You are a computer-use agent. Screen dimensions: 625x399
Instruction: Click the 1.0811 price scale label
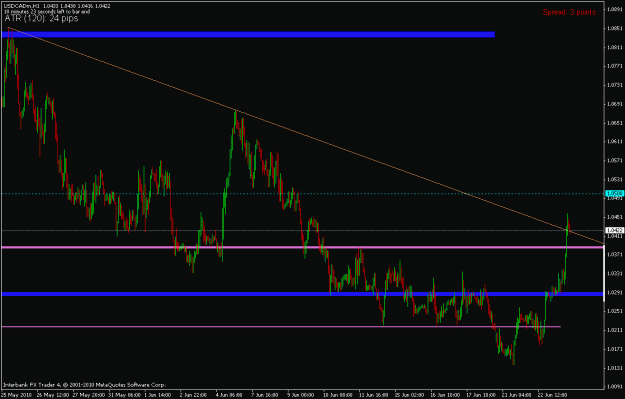[x=615, y=47]
